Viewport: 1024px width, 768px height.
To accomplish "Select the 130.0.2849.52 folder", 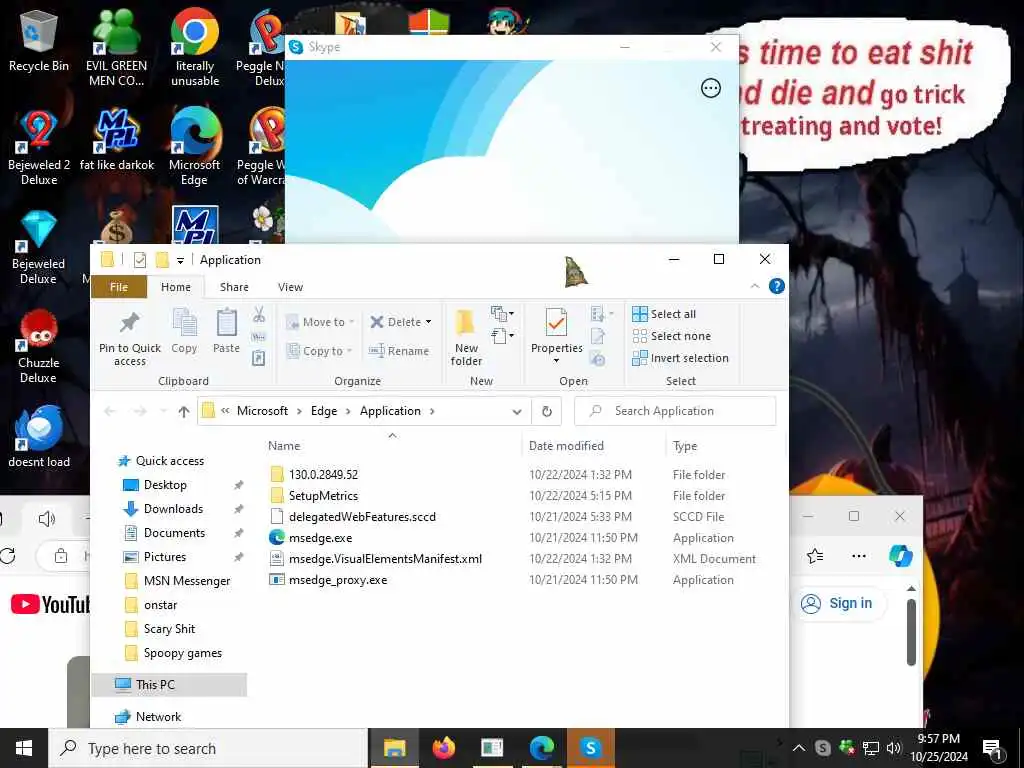I will click(323, 475).
